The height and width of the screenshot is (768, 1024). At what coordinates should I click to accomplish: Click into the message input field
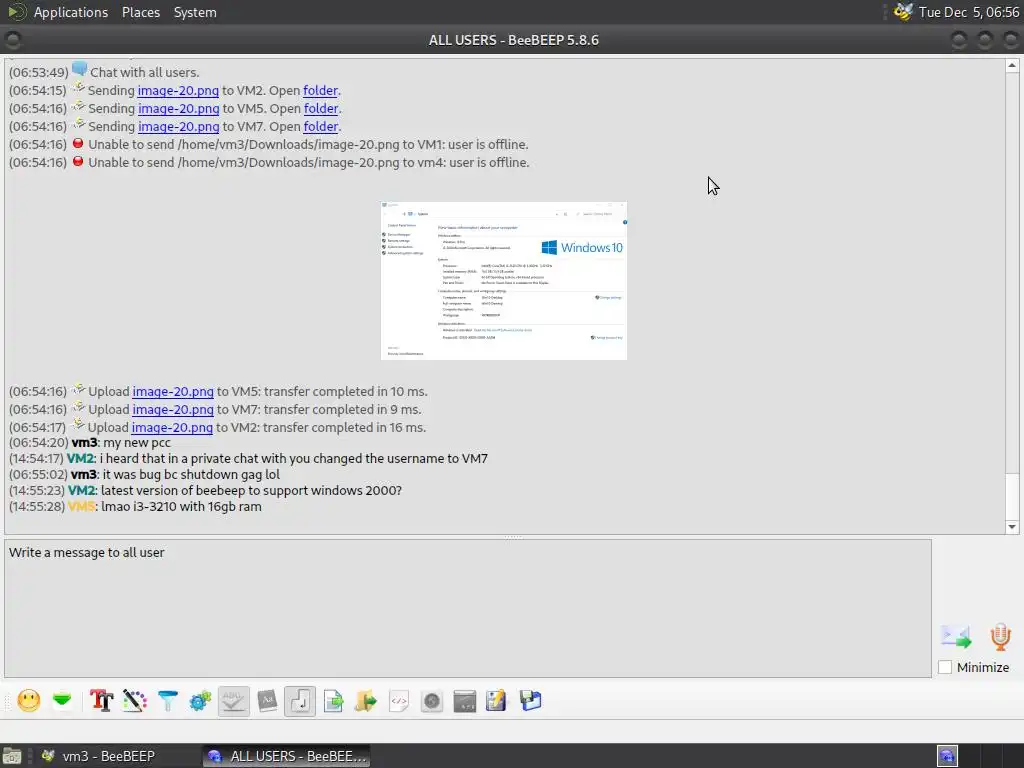(x=468, y=608)
